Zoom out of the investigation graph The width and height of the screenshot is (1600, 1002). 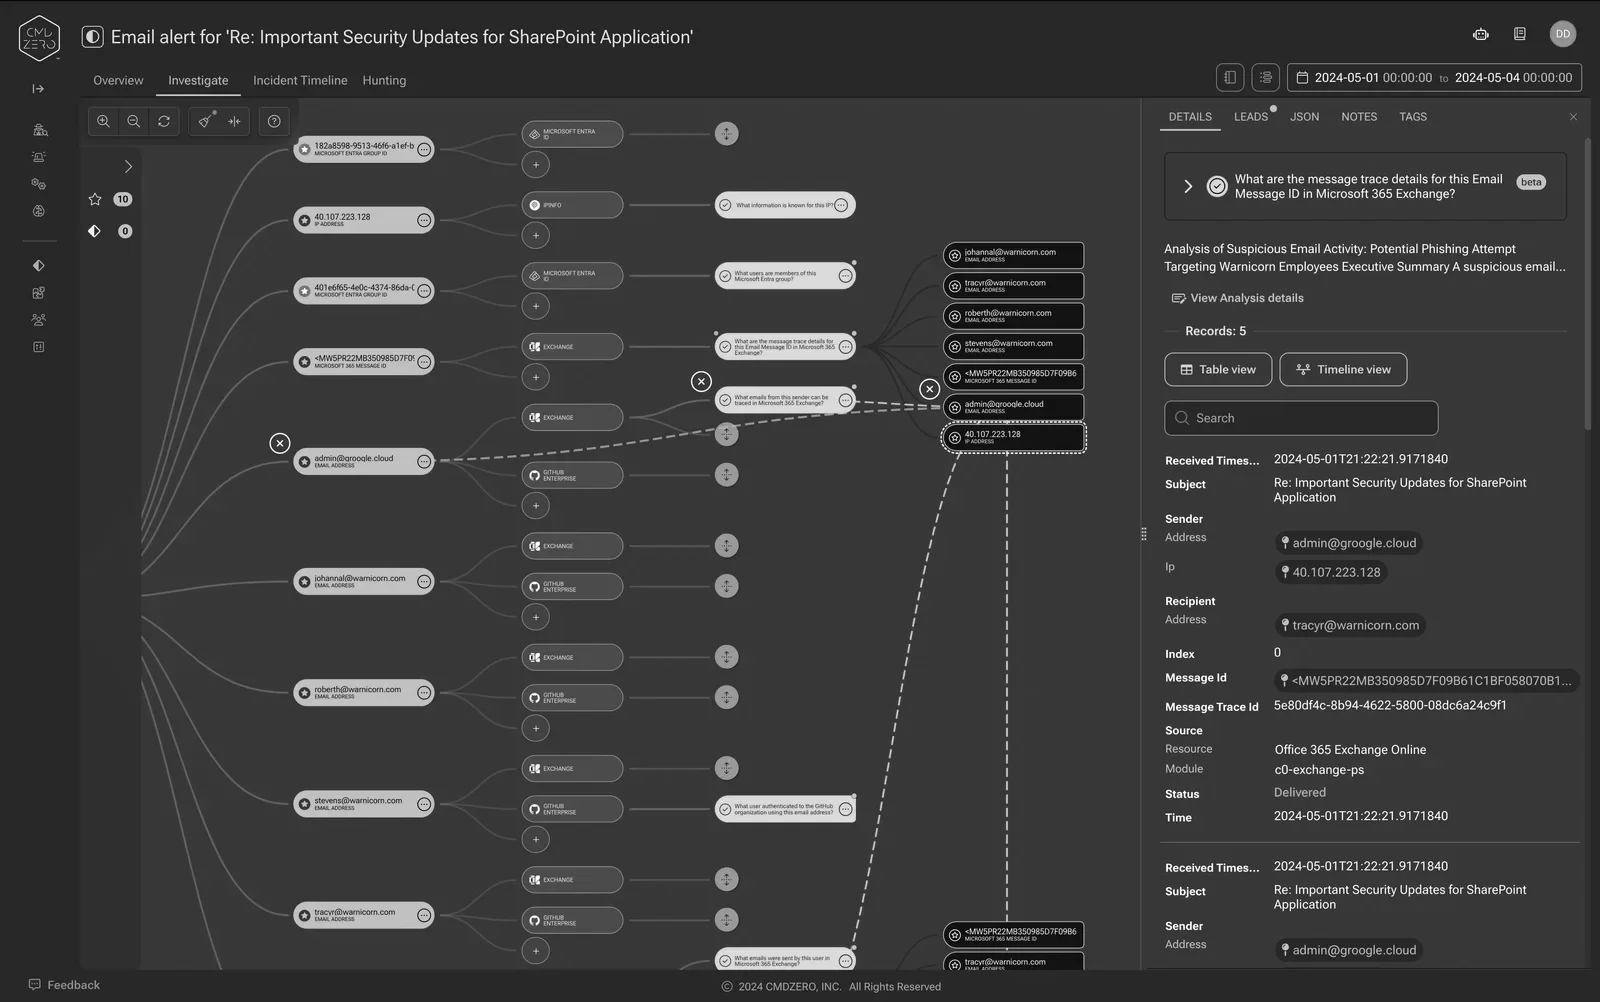click(x=133, y=121)
